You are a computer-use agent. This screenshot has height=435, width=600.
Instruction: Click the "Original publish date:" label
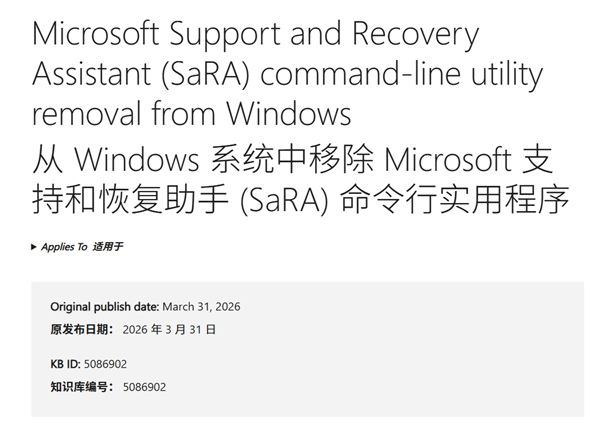click(x=102, y=306)
